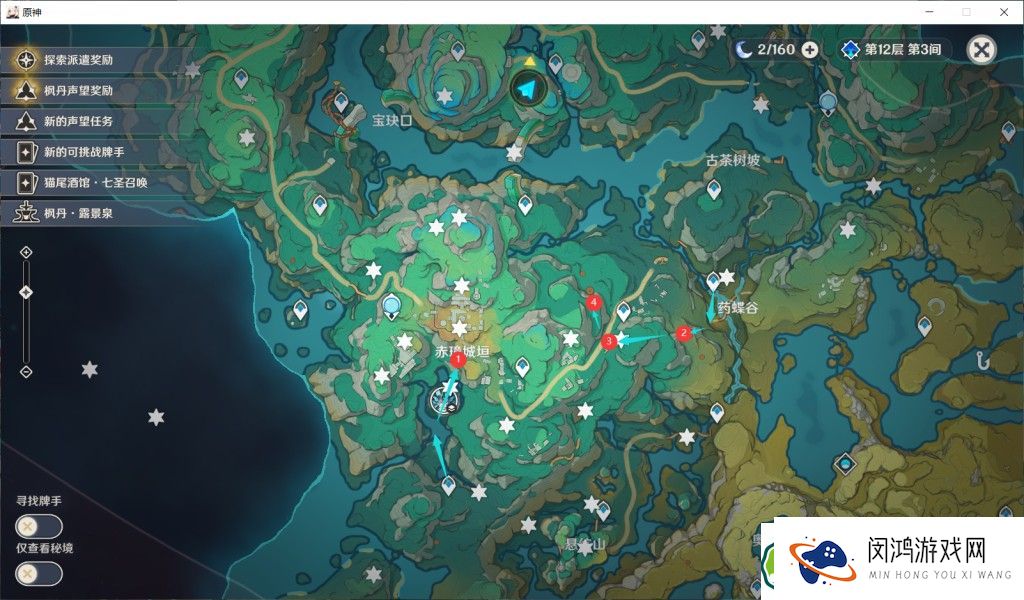Select the waypoint left of the resin counter
The height and width of the screenshot is (600, 1024).
tap(698, 39)
